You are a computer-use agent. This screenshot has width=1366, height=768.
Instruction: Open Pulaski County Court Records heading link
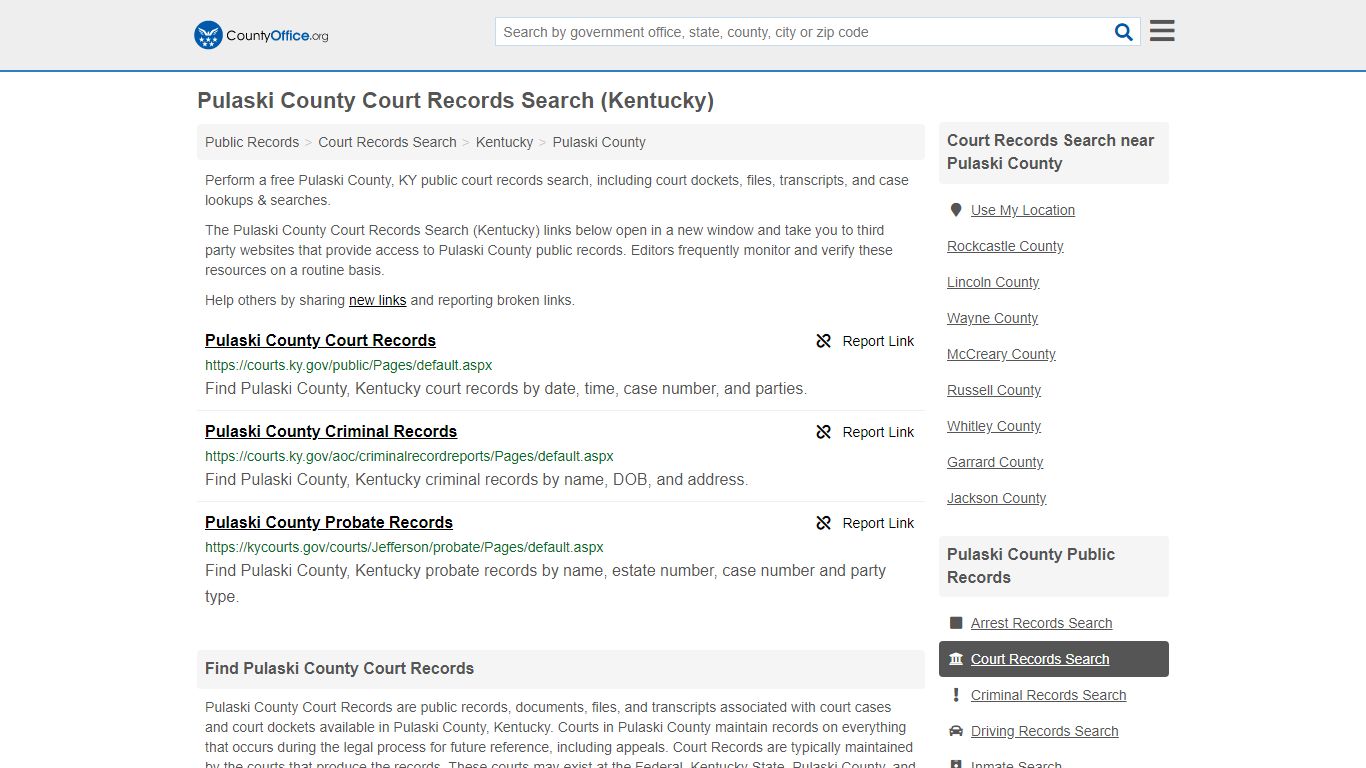(320, 340)
